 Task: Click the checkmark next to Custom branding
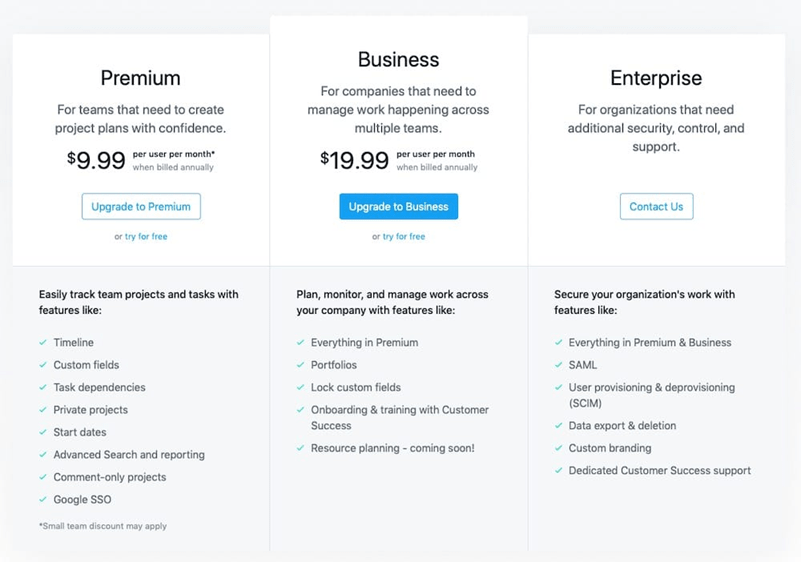tap(558, 448)
